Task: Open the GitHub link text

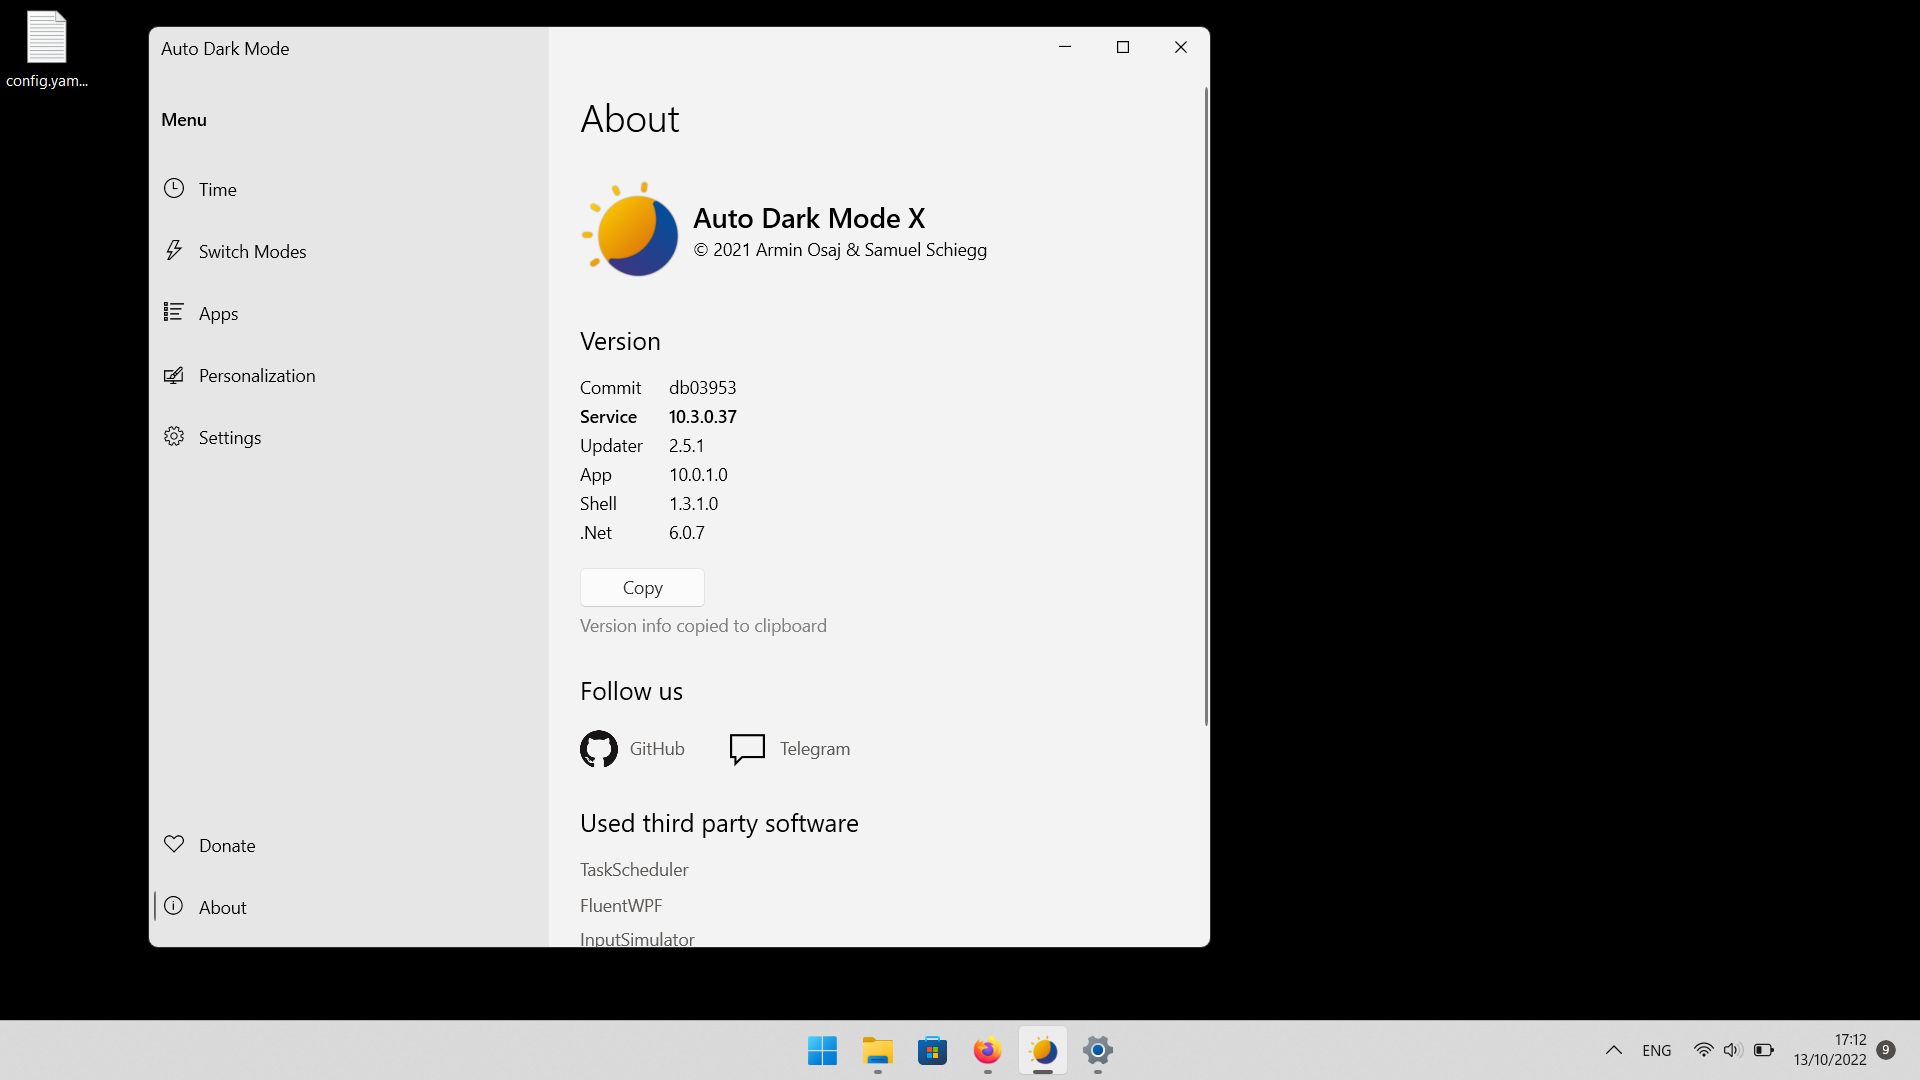Action: click(657, 748)
